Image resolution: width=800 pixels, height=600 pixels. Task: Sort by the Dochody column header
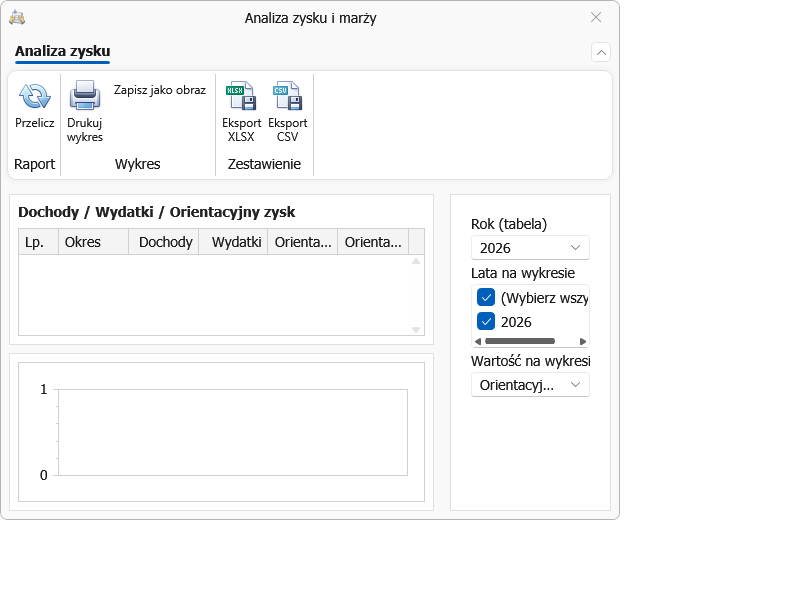click(164, 242)
